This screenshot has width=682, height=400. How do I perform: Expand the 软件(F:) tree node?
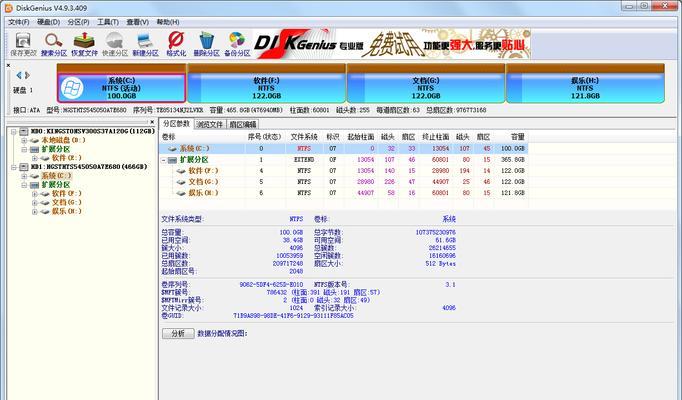click(x=35, y=193)
